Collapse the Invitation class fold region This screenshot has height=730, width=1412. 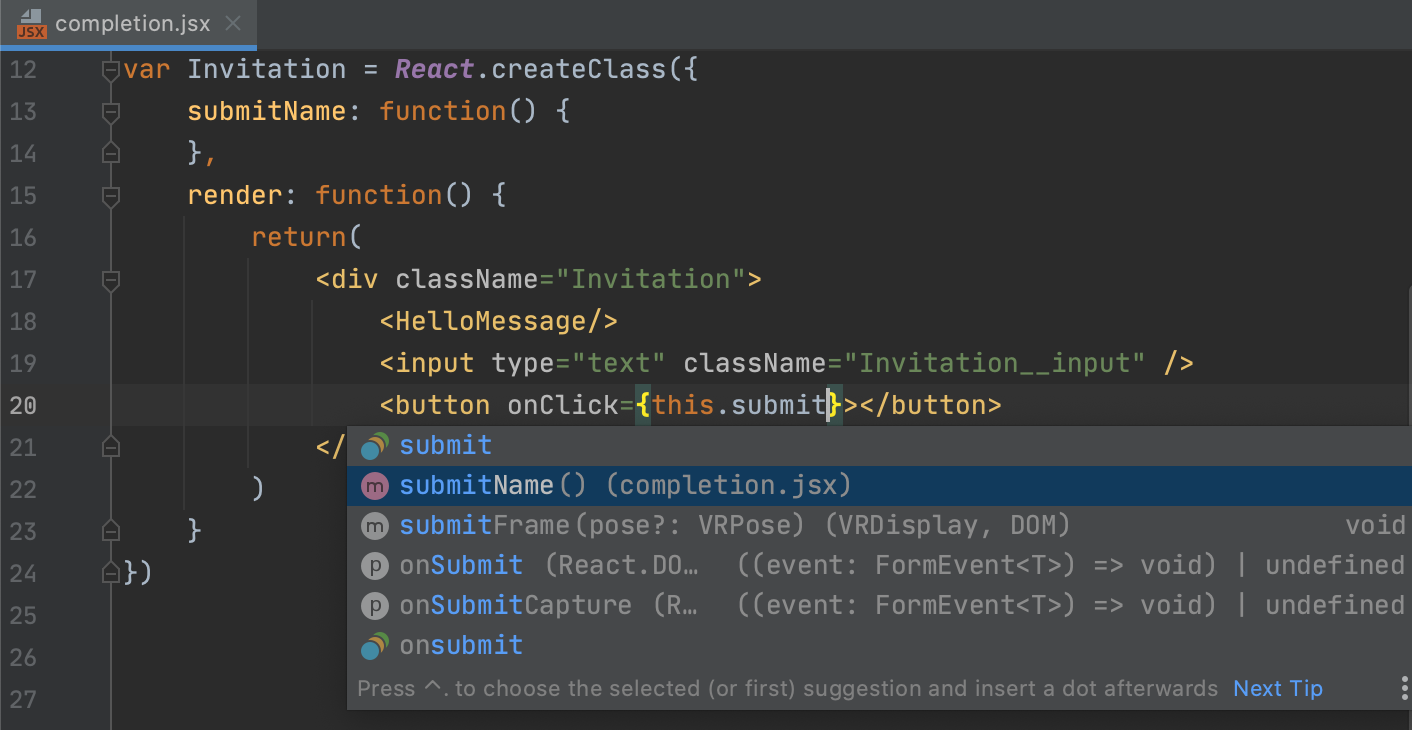[110, 69]
